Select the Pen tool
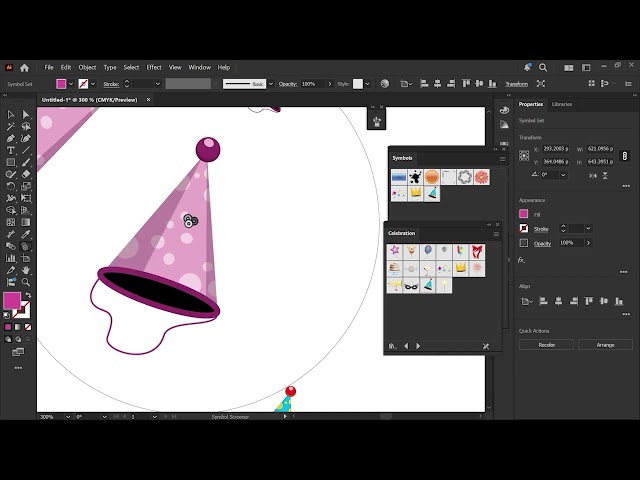This screenshot has width=640, height=480. tap(11, 138)
